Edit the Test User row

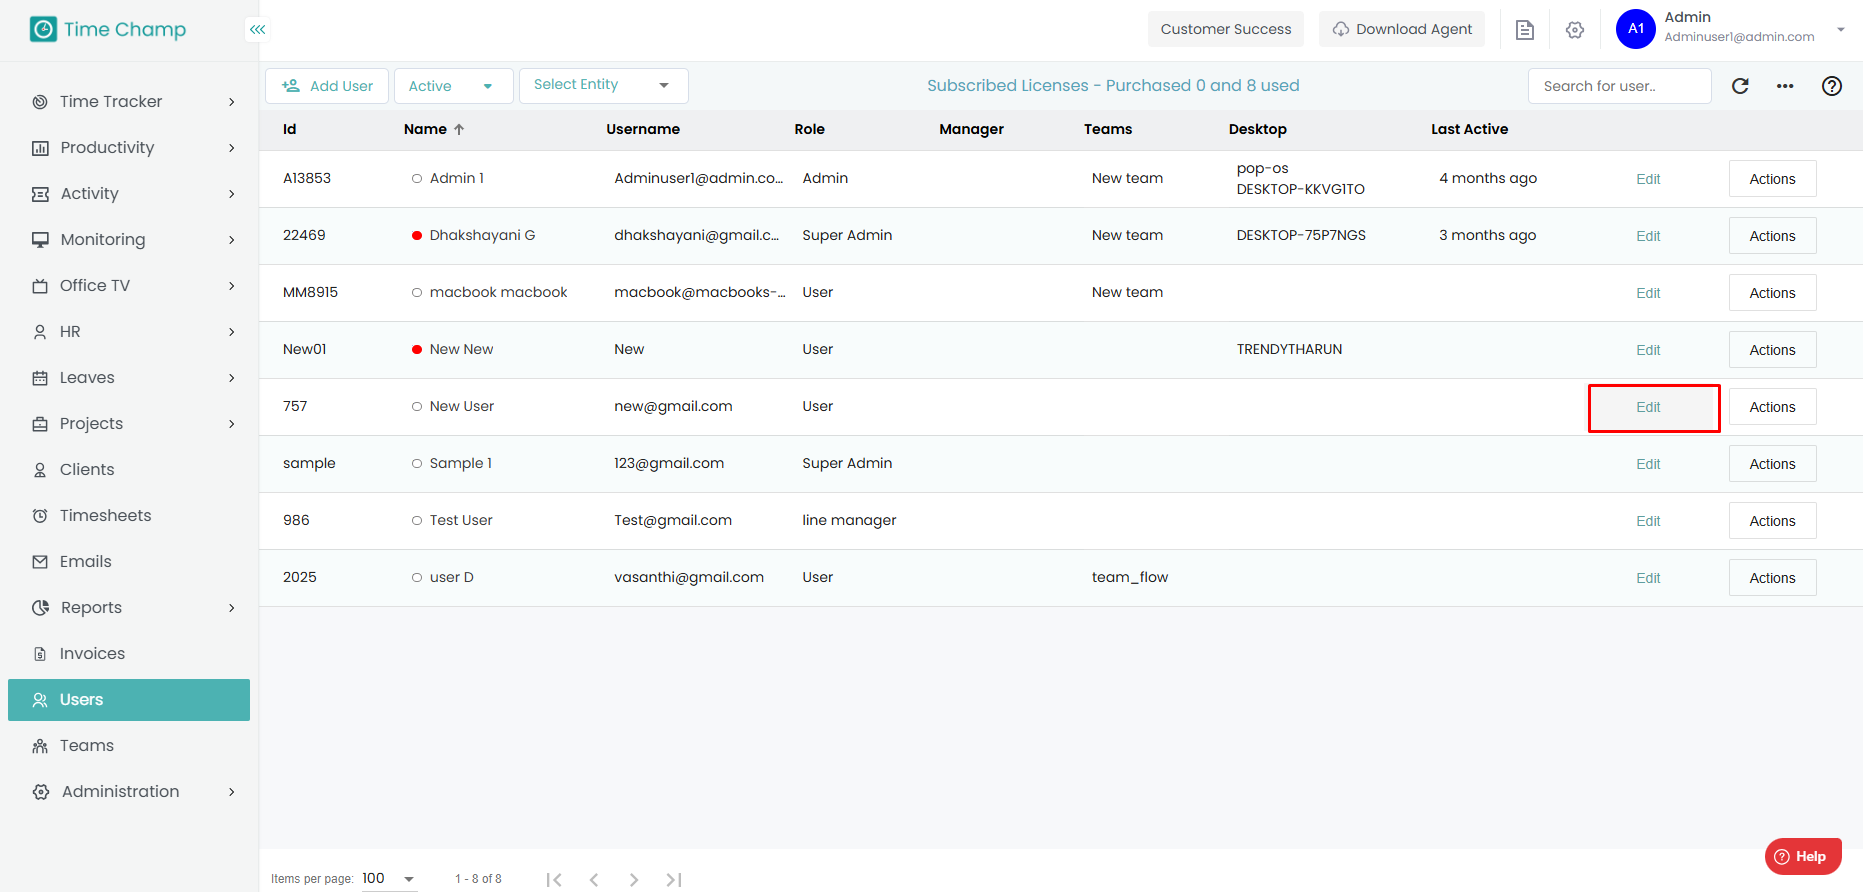[1648, 521]
